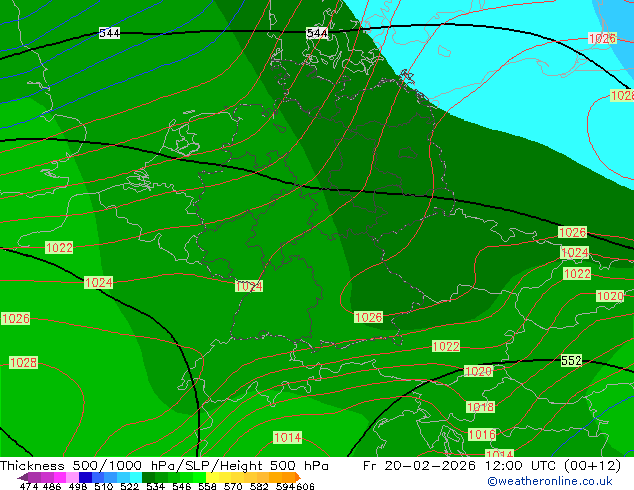Click the forecast date 'Fr 20-02-2026 12:00 UTC (00+12)'
Viewport: 634px width, 490px height.
tap(492, 466)
